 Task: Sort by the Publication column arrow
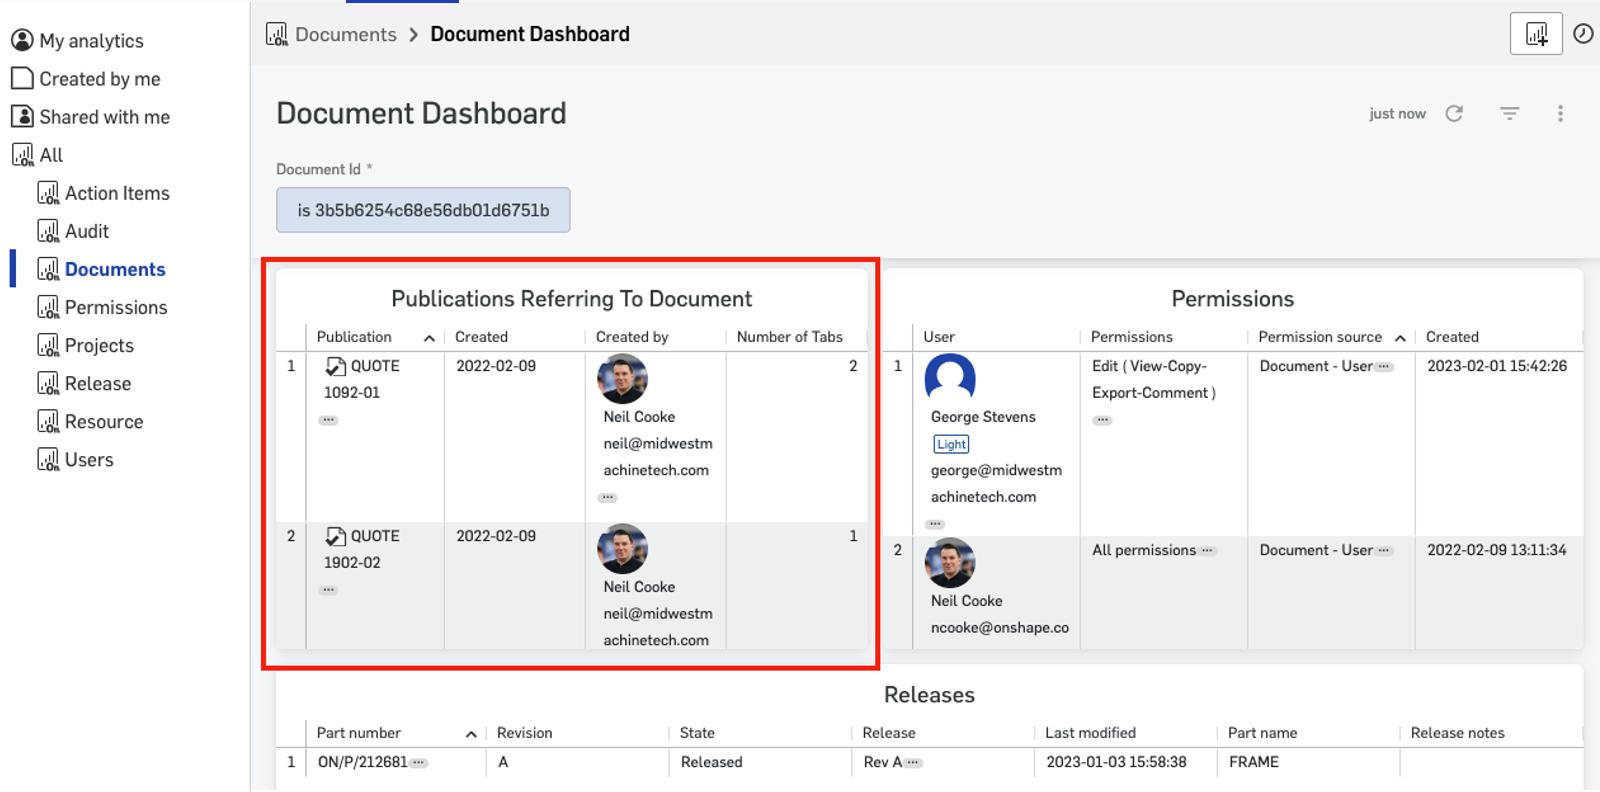(429, 338)
